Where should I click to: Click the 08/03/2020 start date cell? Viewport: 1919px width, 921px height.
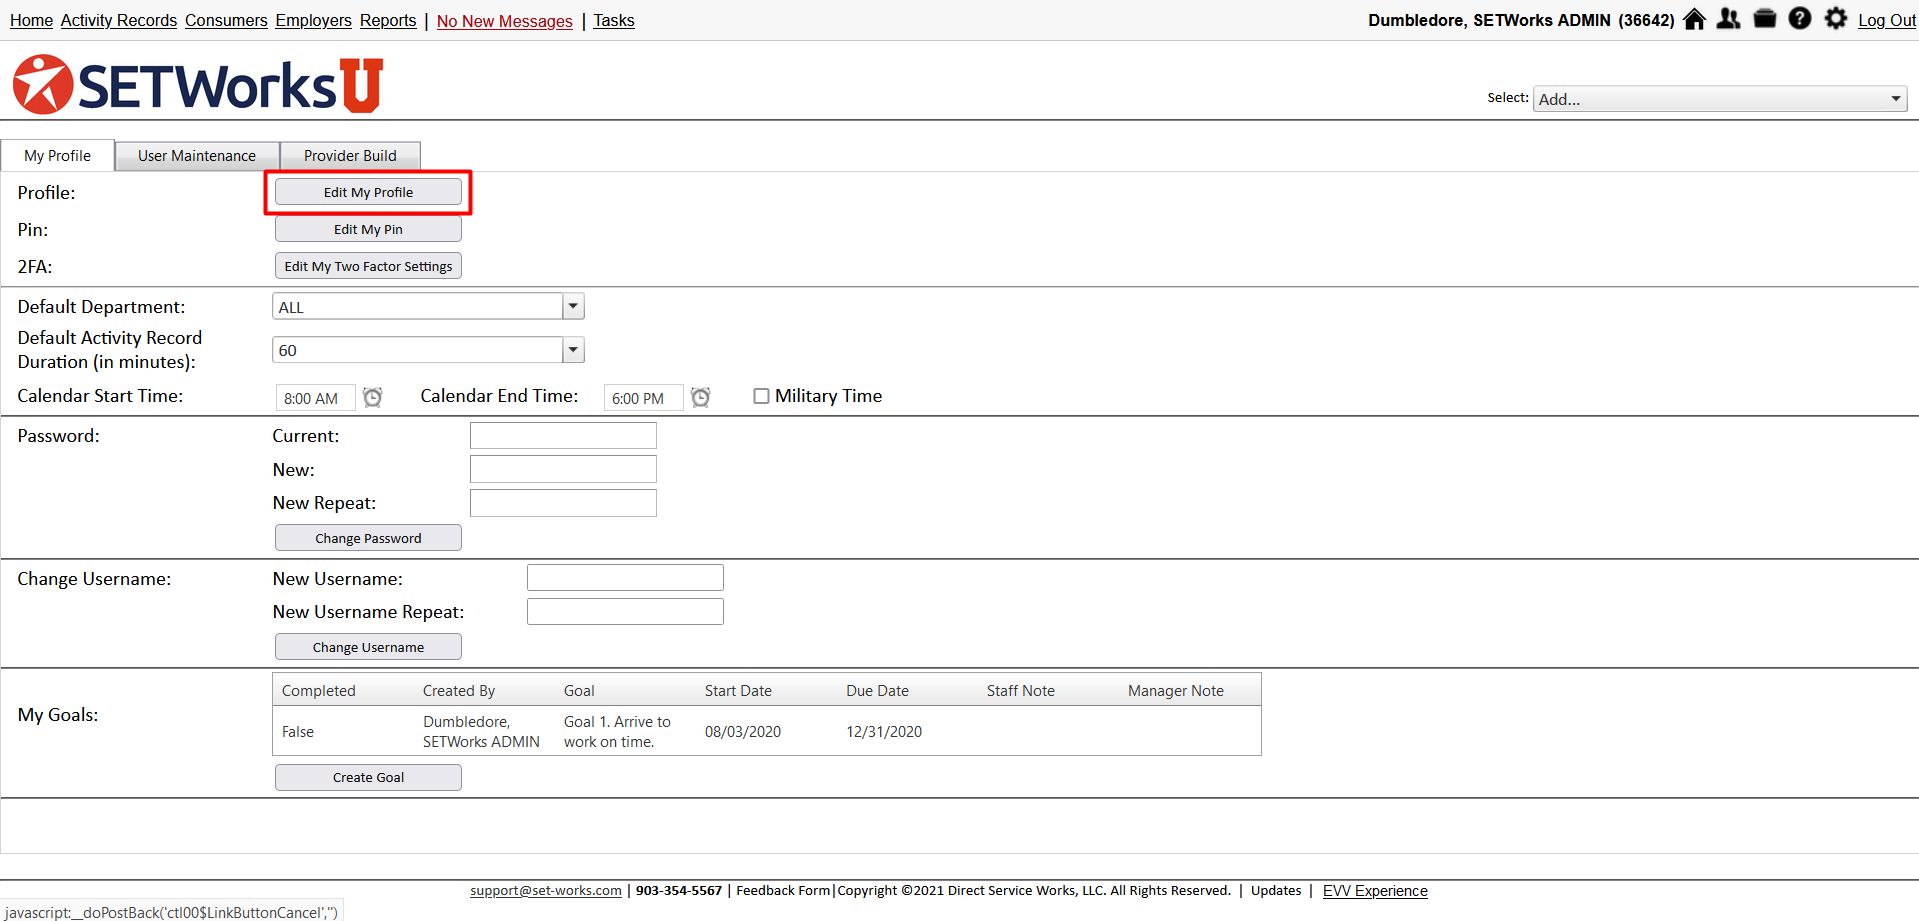coord(743,732)
